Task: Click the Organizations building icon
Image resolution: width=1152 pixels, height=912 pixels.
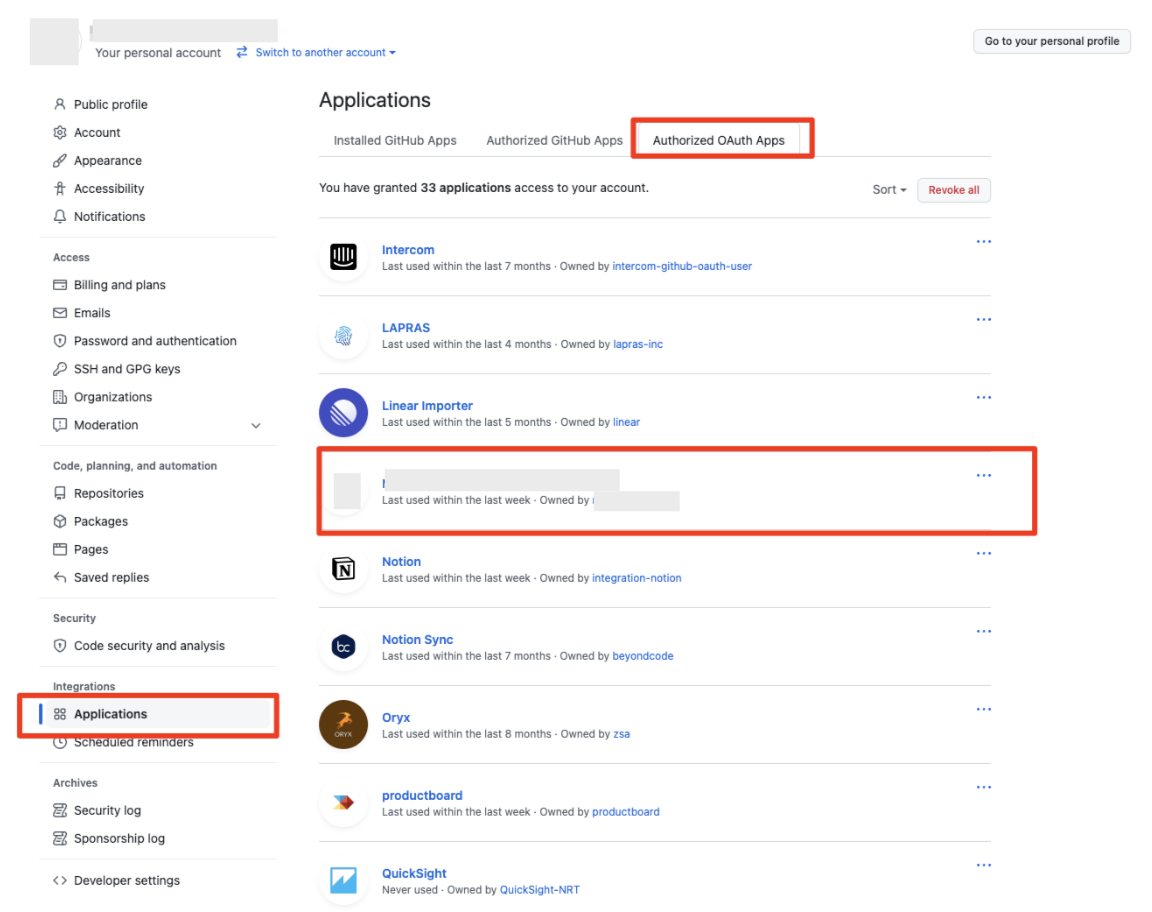Action: pyautogui.click(x=60, y=397)
